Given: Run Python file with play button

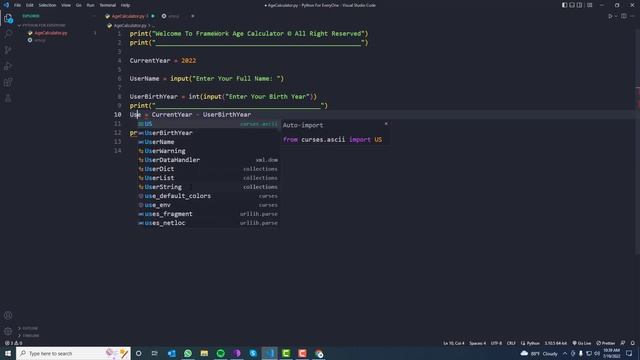Looking at the screenshot, I should point(610,16).
